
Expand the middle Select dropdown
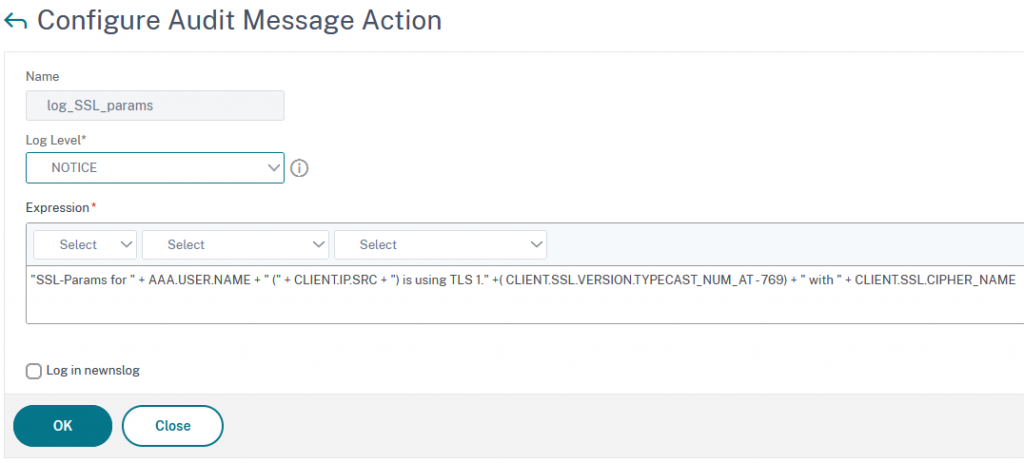(235, 245)
